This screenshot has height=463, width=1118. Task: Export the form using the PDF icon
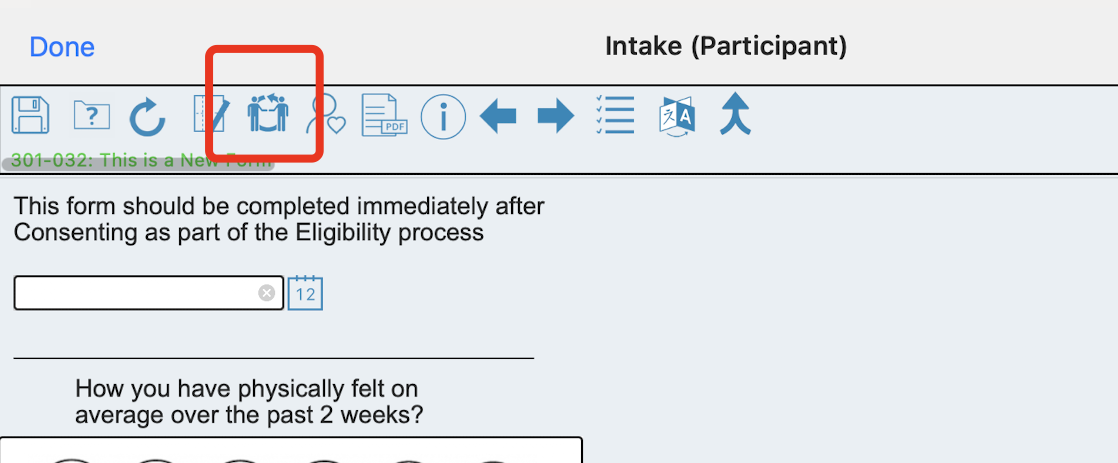[x=385, y=115]
